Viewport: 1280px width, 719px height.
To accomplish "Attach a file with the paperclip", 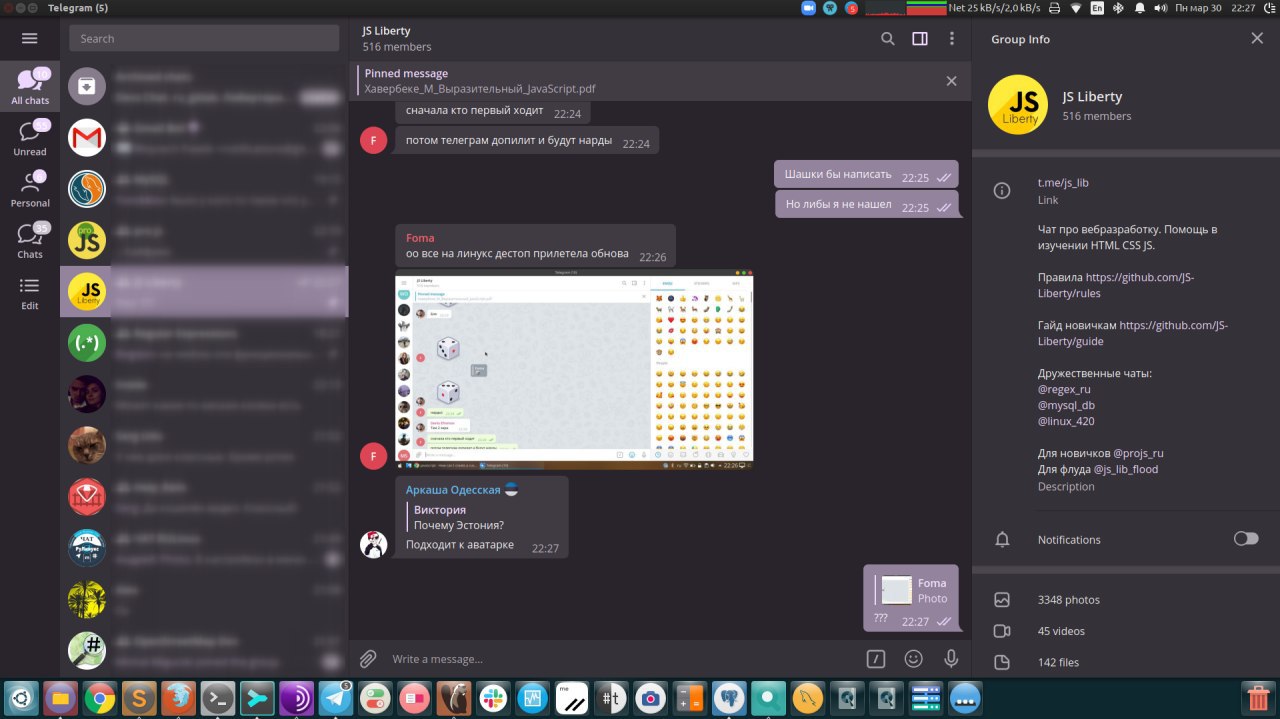I will coord(368,659).
